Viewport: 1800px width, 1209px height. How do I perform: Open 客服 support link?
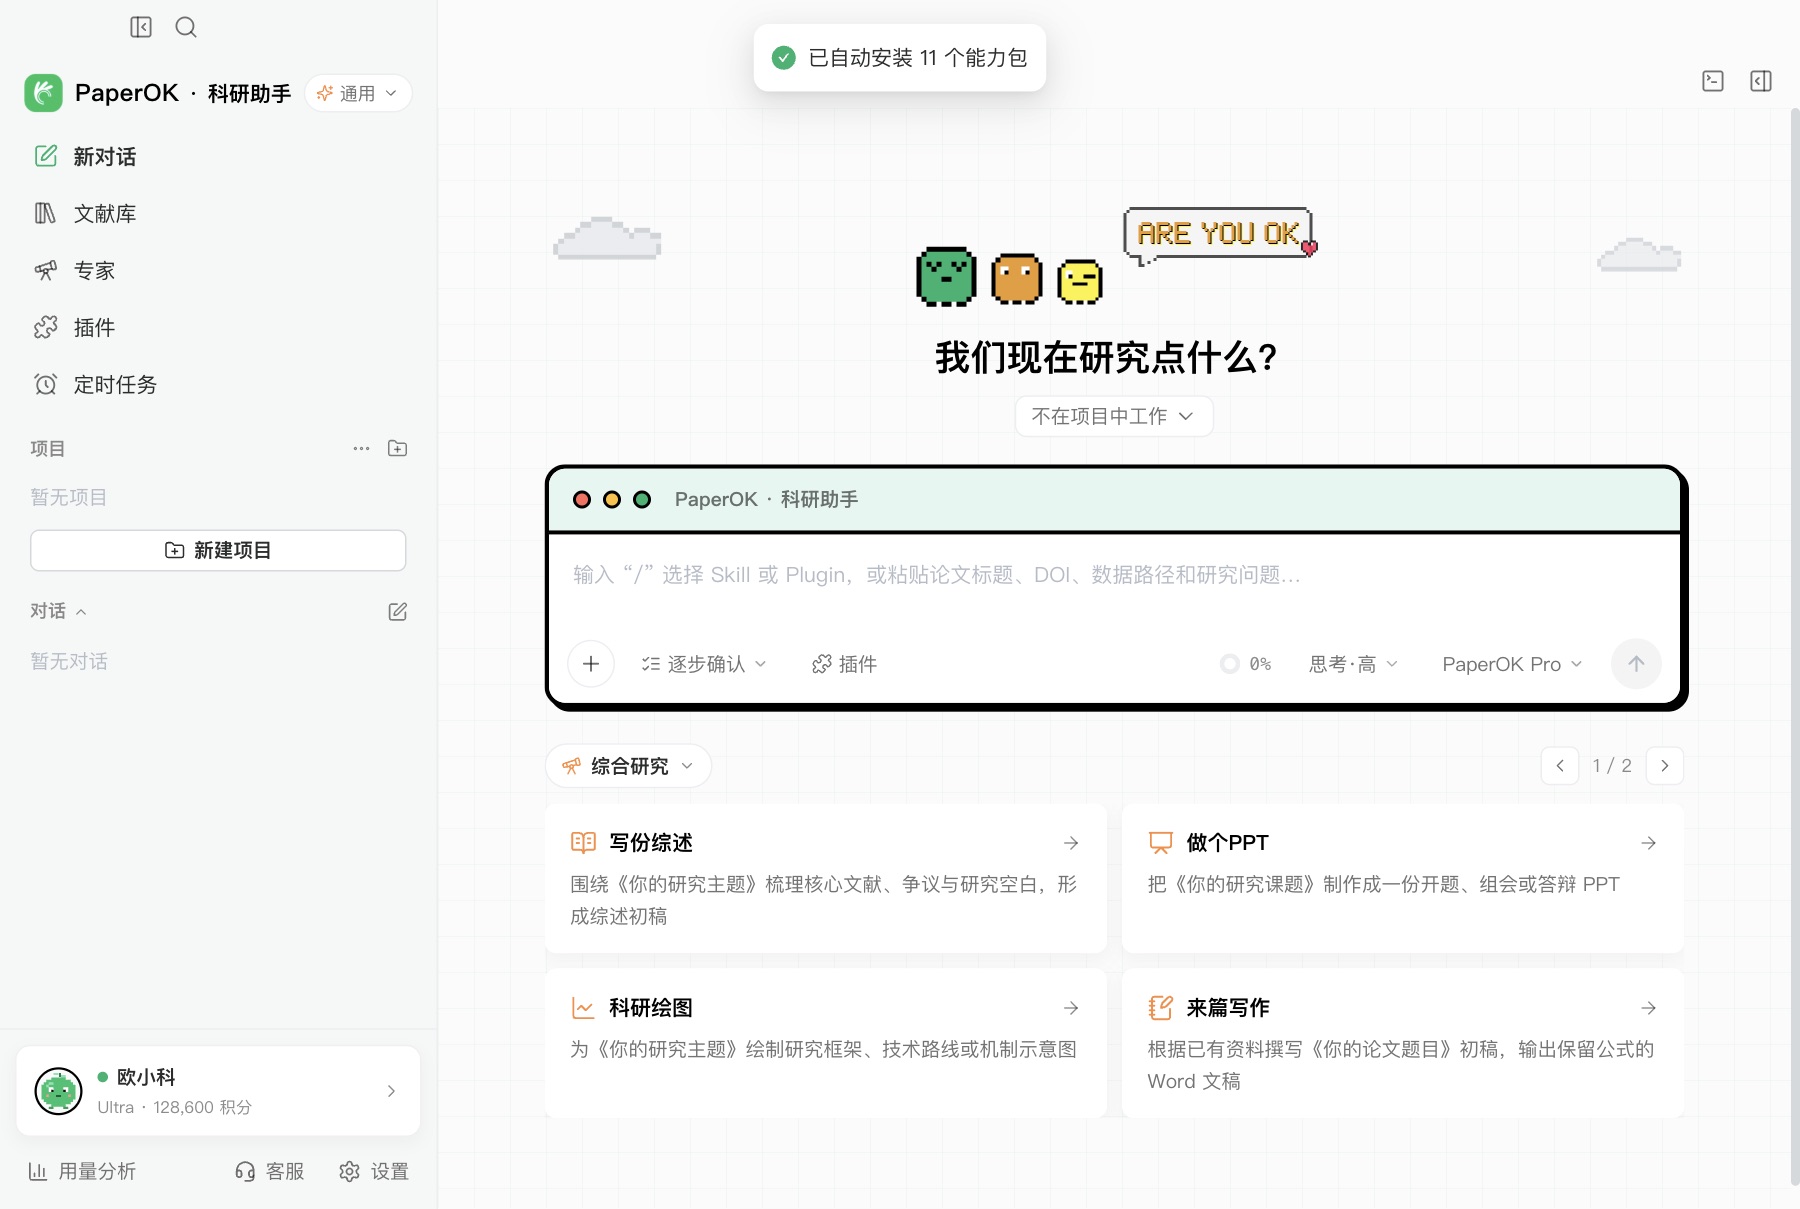pyautogui.click(x=269, y=1171)
